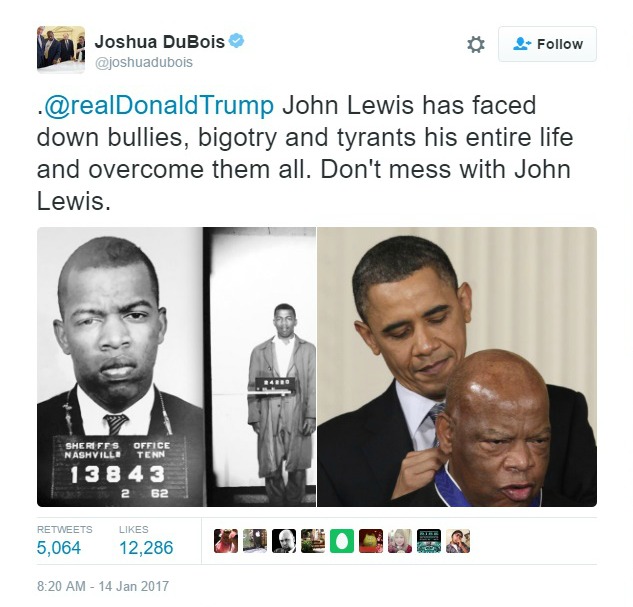633x607 pixels.
Task: Open the last liker avatar
Action: pos(458,541)
